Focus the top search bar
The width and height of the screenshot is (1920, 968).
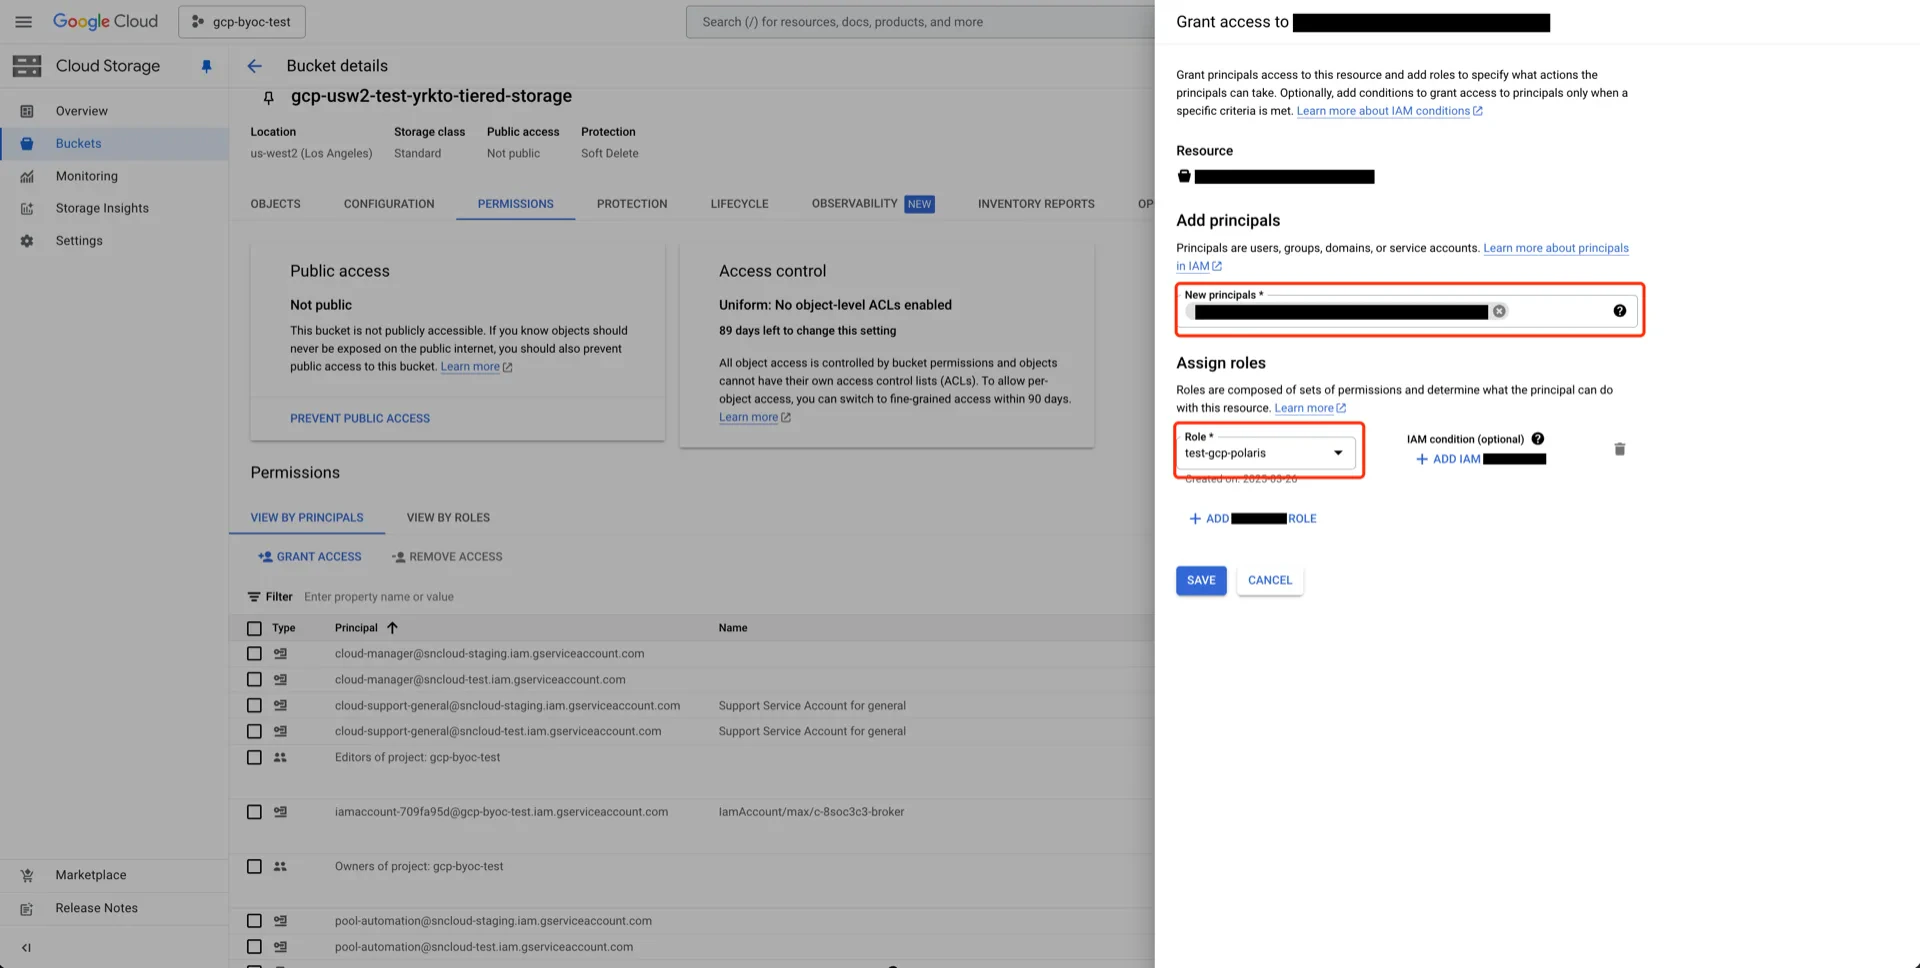(x=920, y=22)
